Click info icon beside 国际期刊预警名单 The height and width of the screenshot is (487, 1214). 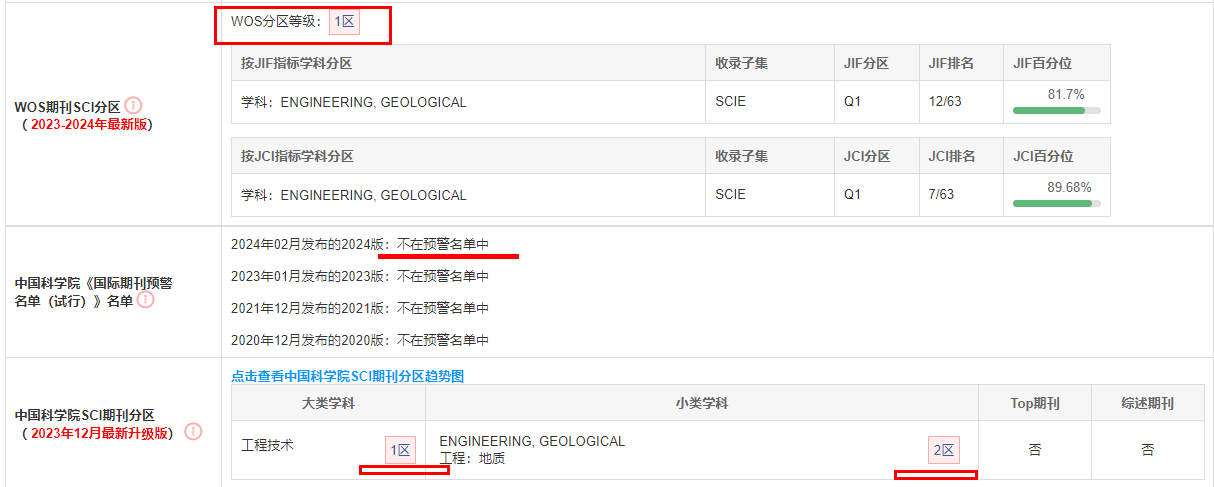click(x=145, y=299)
